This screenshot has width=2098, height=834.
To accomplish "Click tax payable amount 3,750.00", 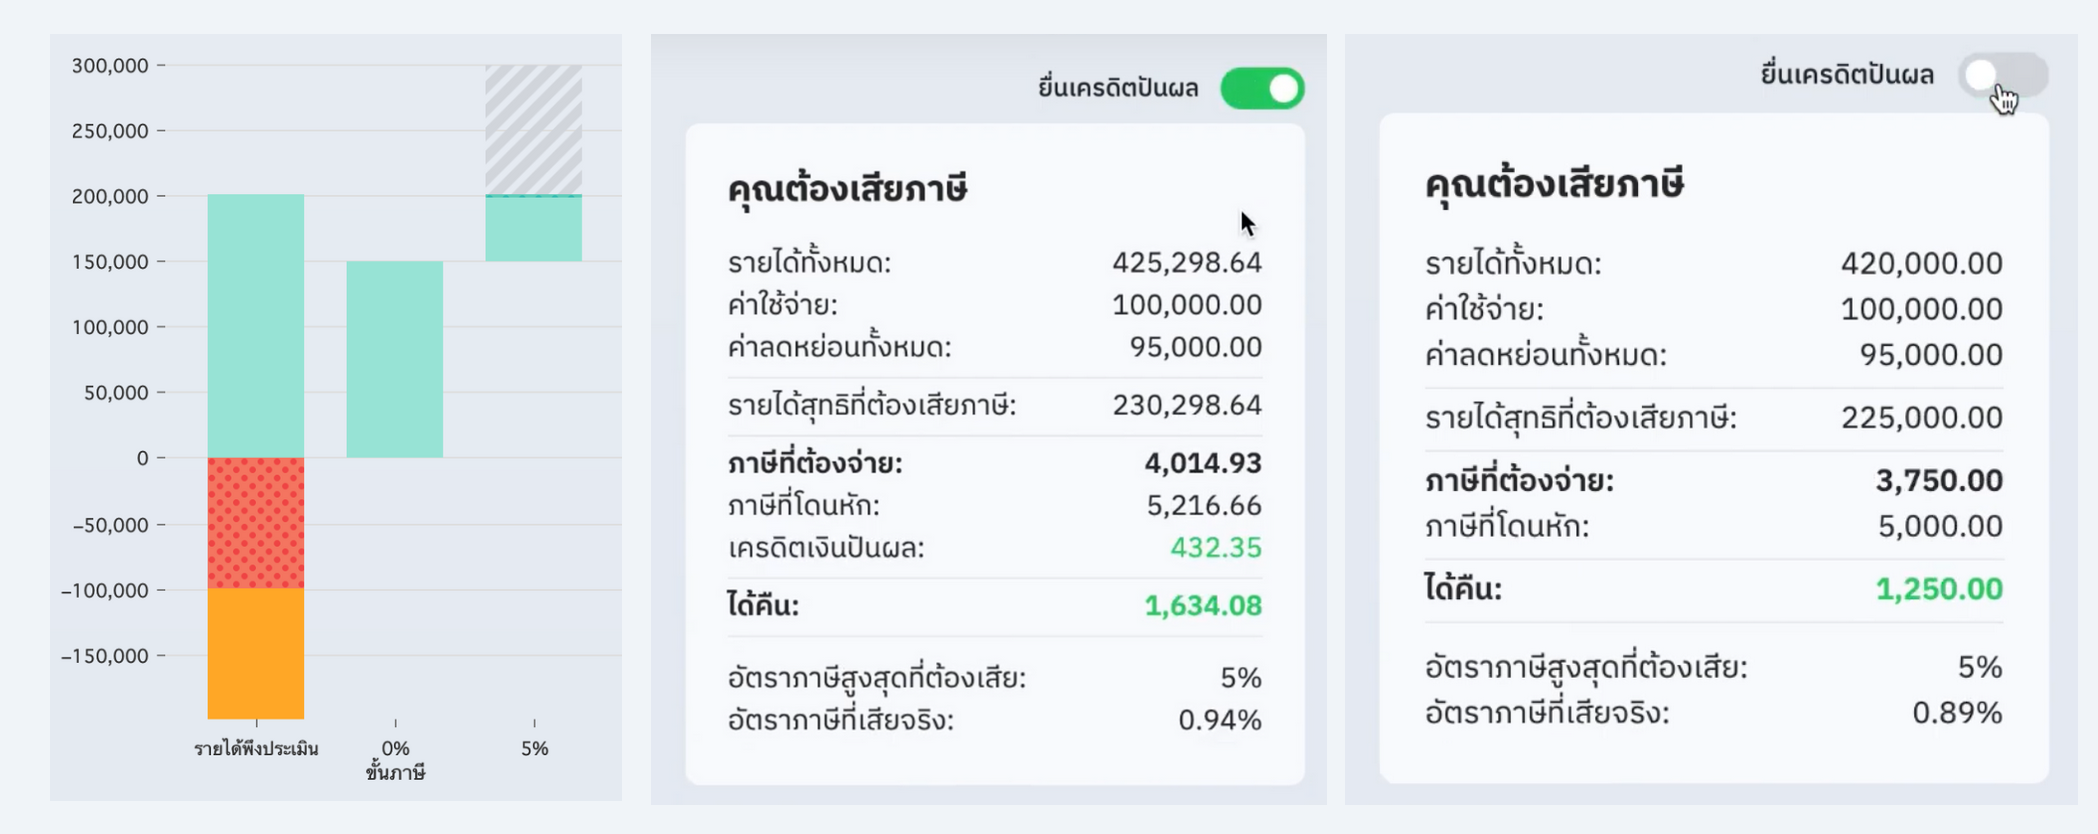I will [x=1938, y=481].
